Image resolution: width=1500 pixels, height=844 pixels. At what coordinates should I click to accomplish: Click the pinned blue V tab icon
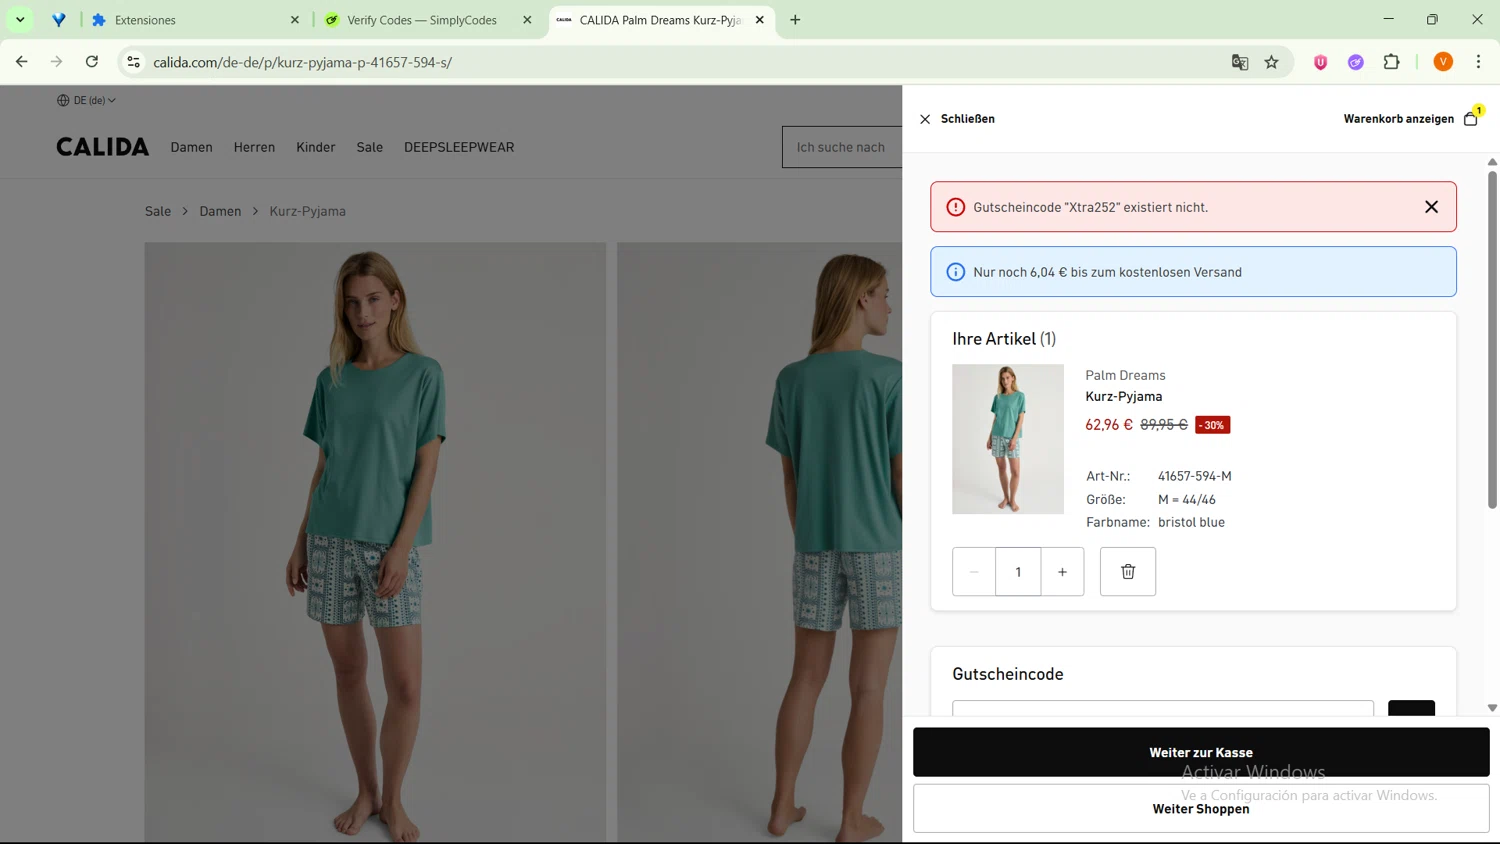59,20
